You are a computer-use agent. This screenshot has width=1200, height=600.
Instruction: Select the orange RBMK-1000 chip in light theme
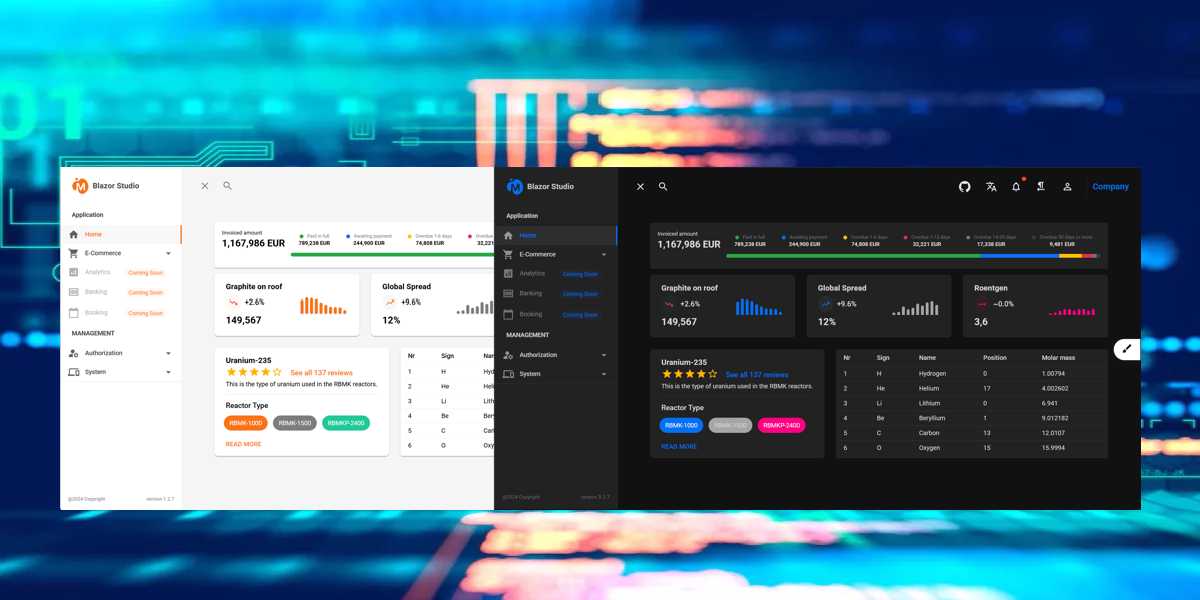[245, 423]
